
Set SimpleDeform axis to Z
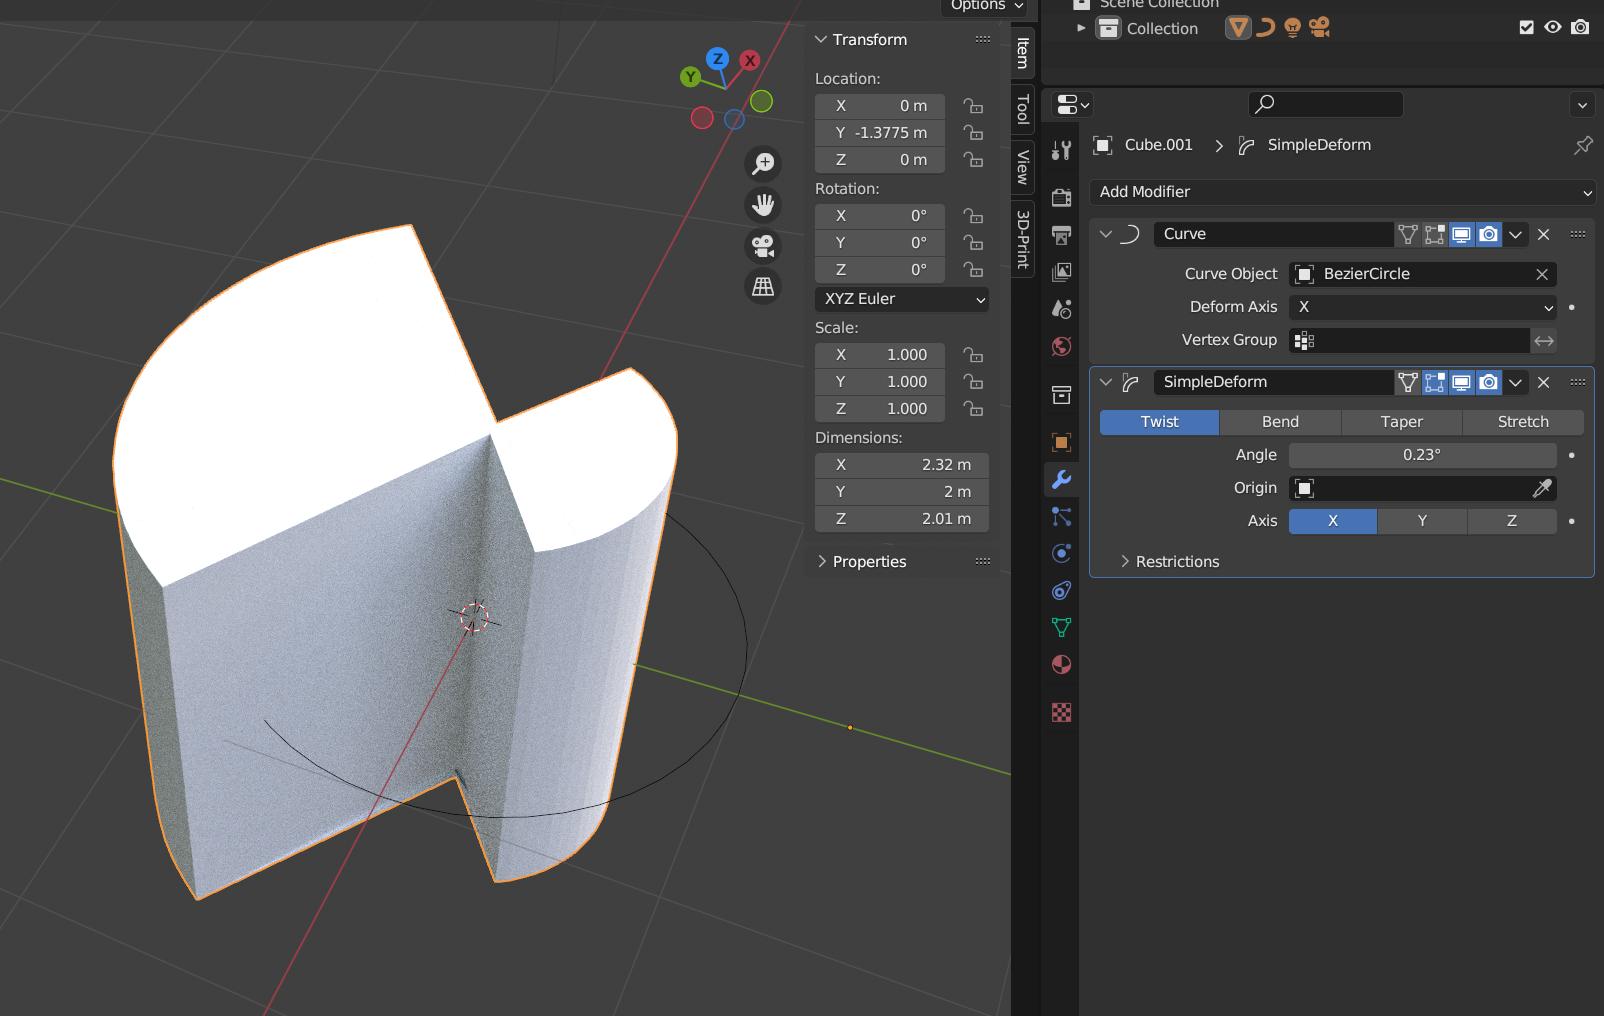1512,521
